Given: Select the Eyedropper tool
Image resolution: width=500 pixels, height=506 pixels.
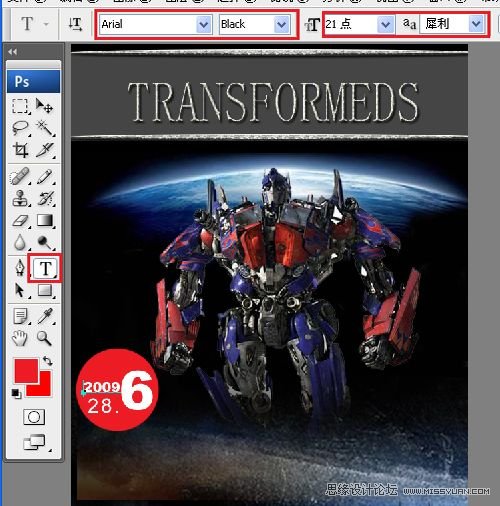Looking at the screenshot, I should point(45,317).
